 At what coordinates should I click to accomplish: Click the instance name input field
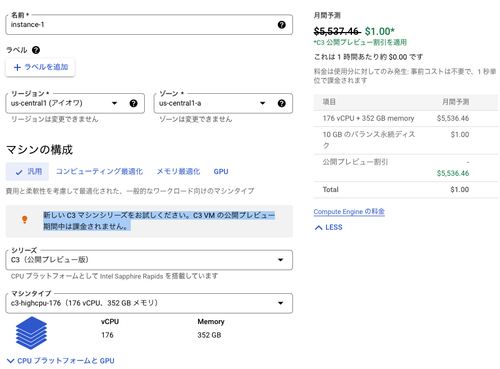[149, 25]
